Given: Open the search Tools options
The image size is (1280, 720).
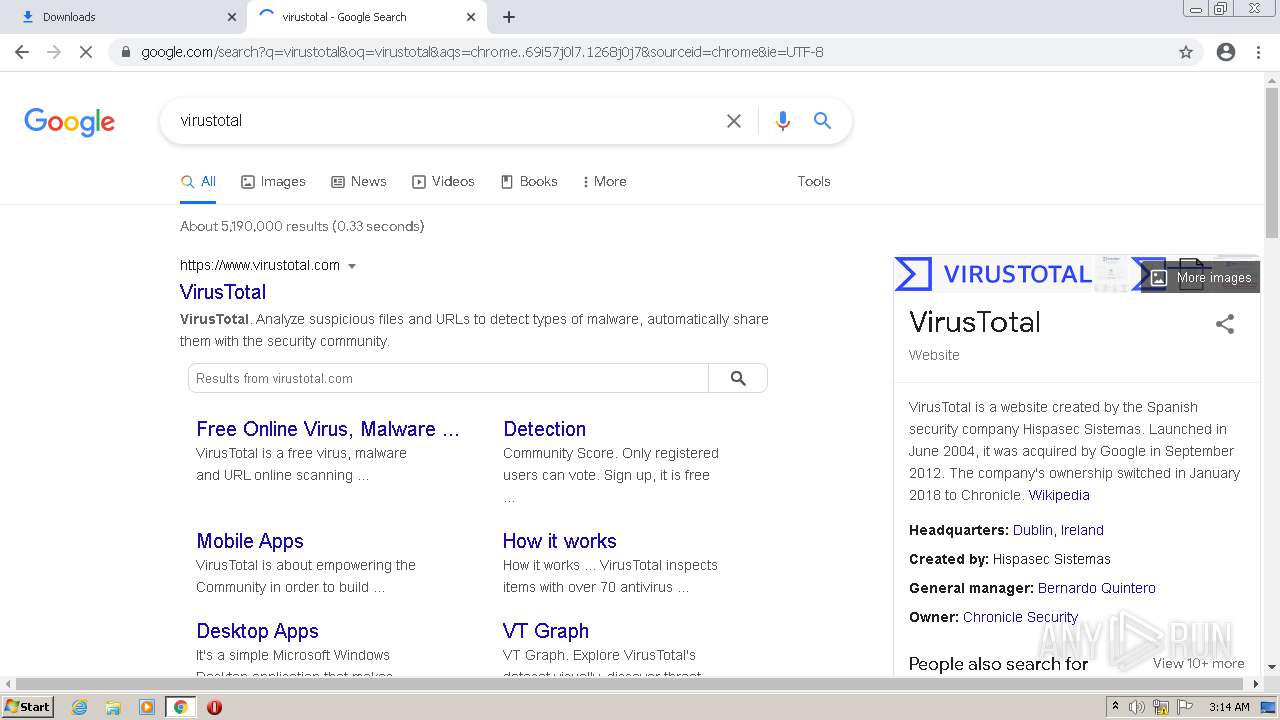Looking at the screenshot, I should pyautogui.click(x=814, y=182).
